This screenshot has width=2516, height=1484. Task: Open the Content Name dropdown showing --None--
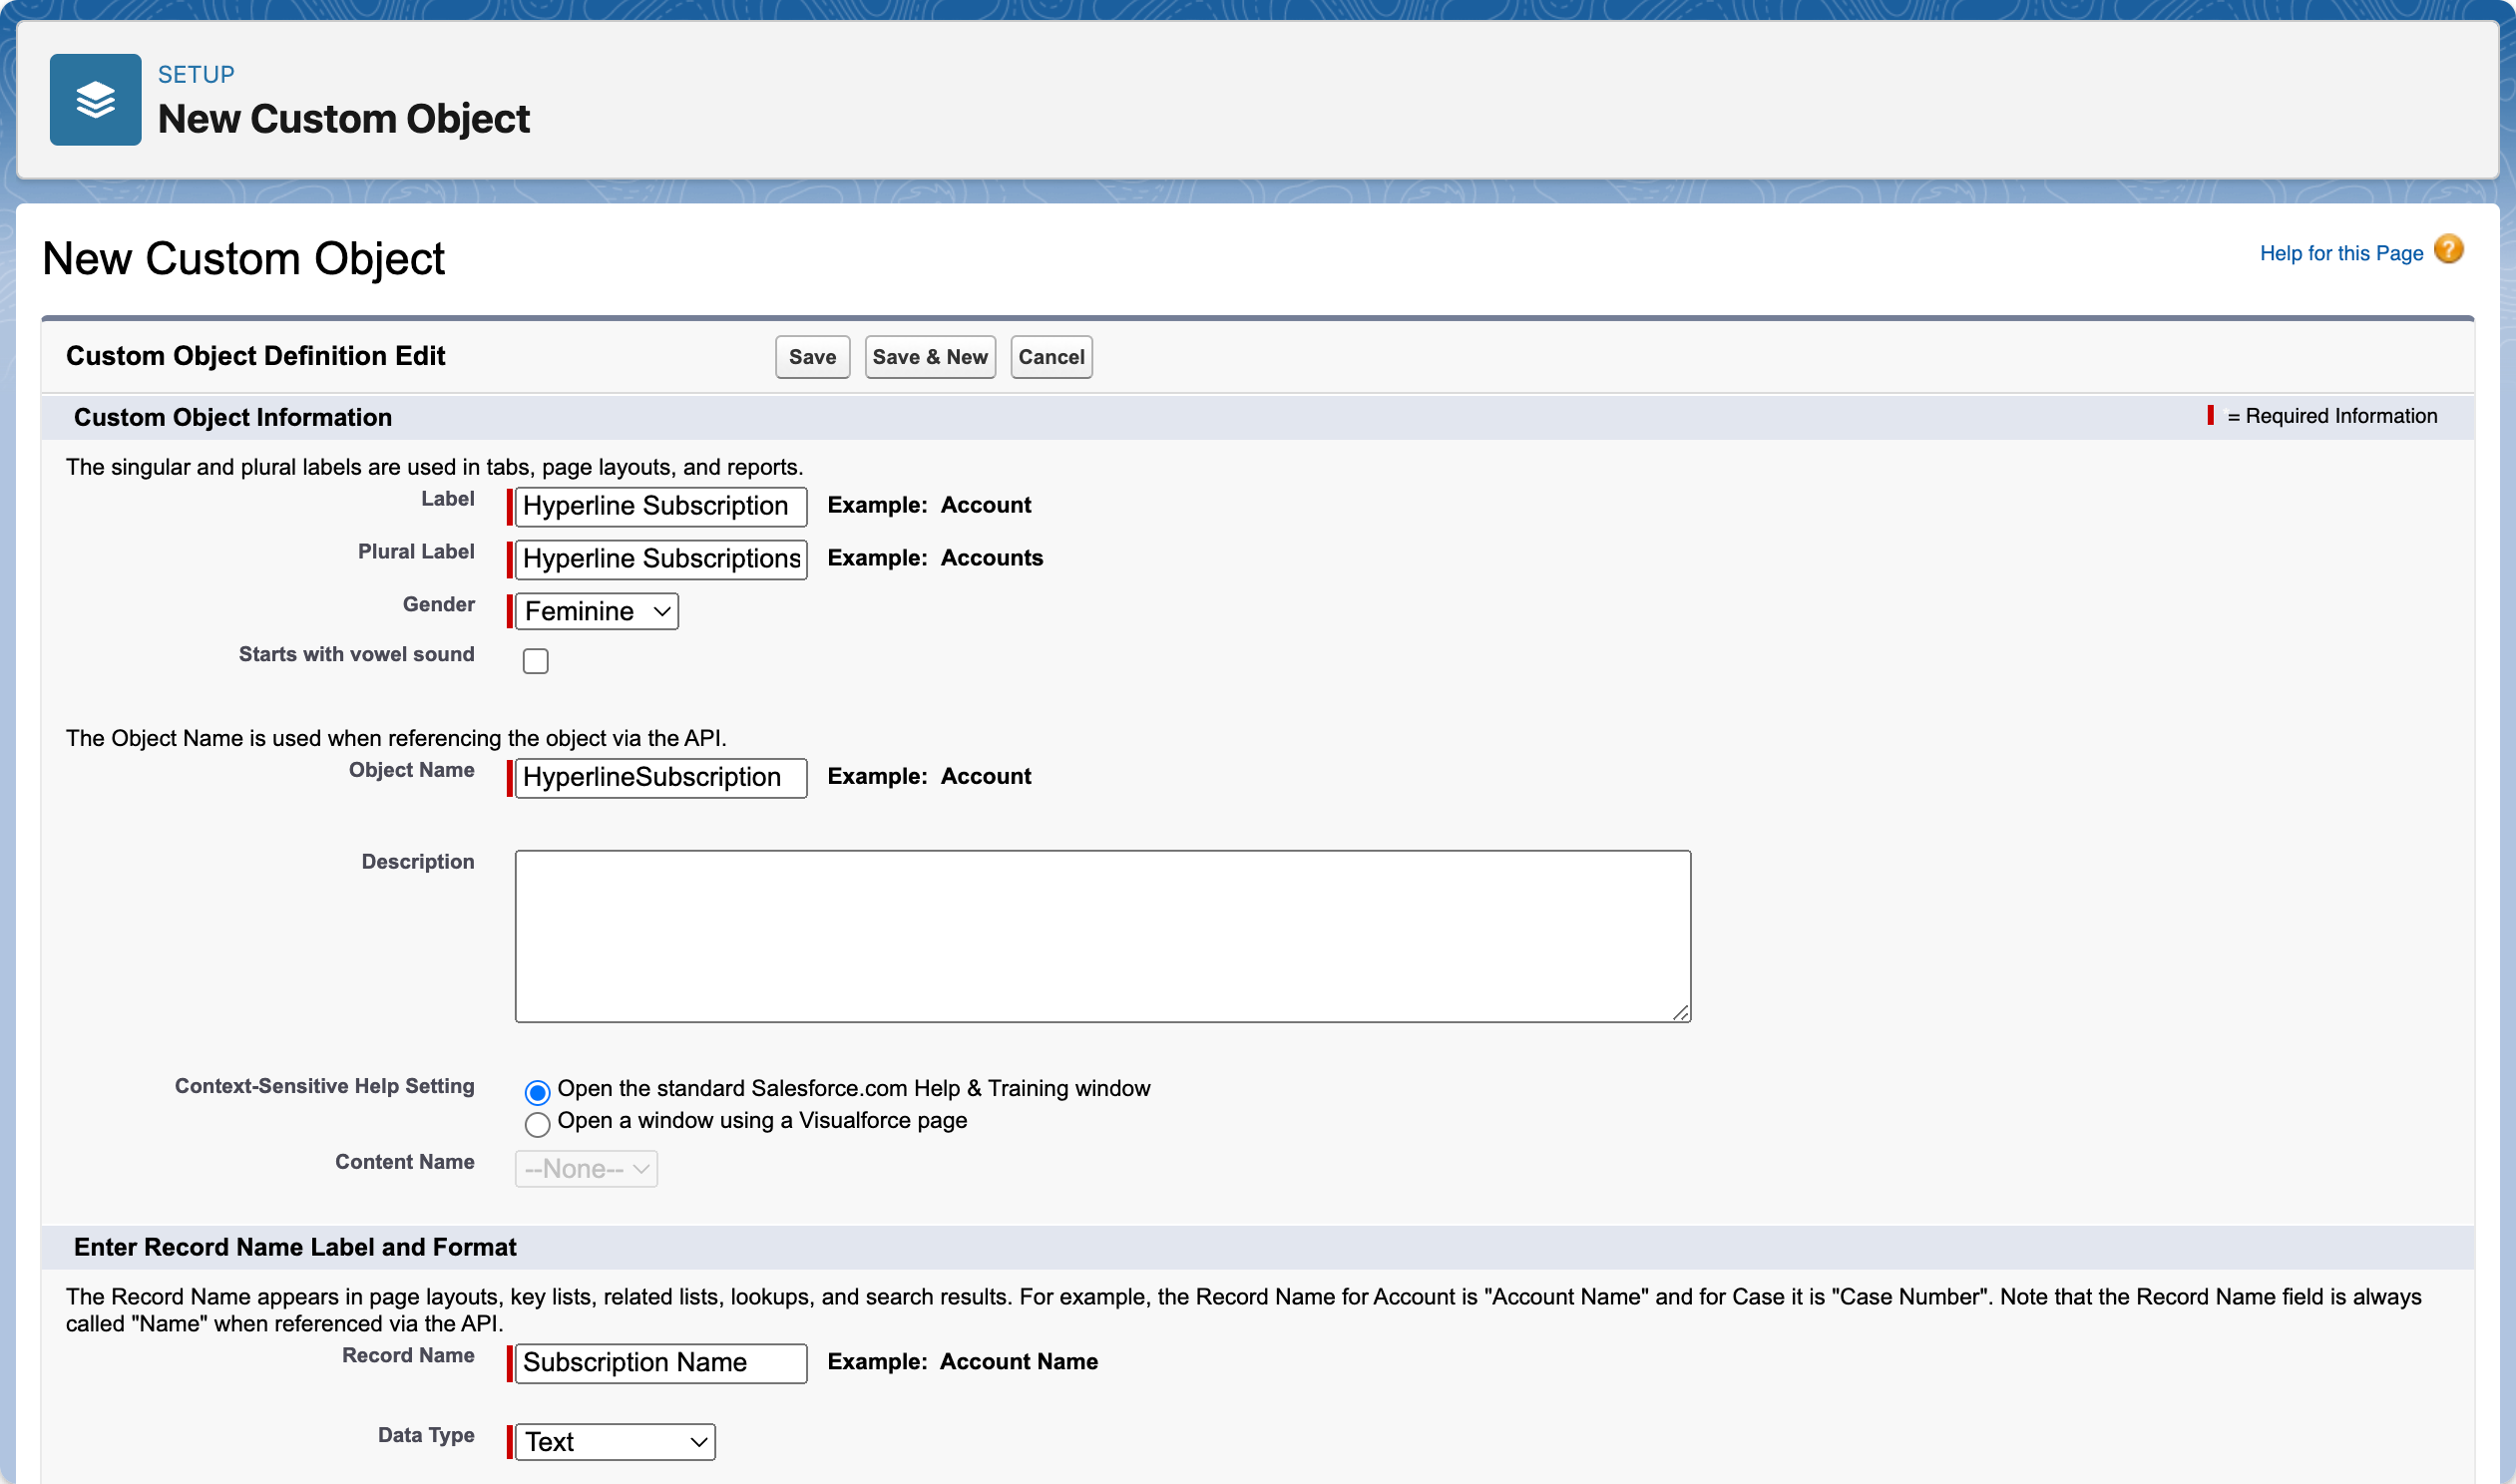(x=586, y=1169)
